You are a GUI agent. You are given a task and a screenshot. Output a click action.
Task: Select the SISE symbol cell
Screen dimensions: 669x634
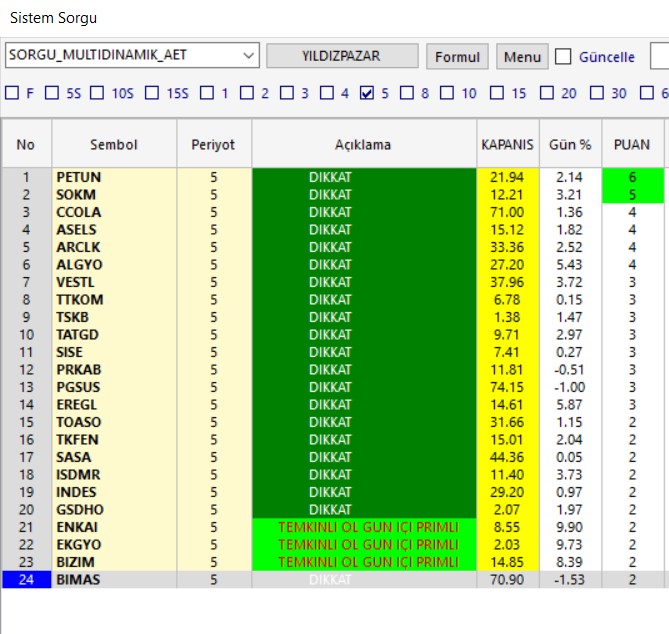(114, 352)
